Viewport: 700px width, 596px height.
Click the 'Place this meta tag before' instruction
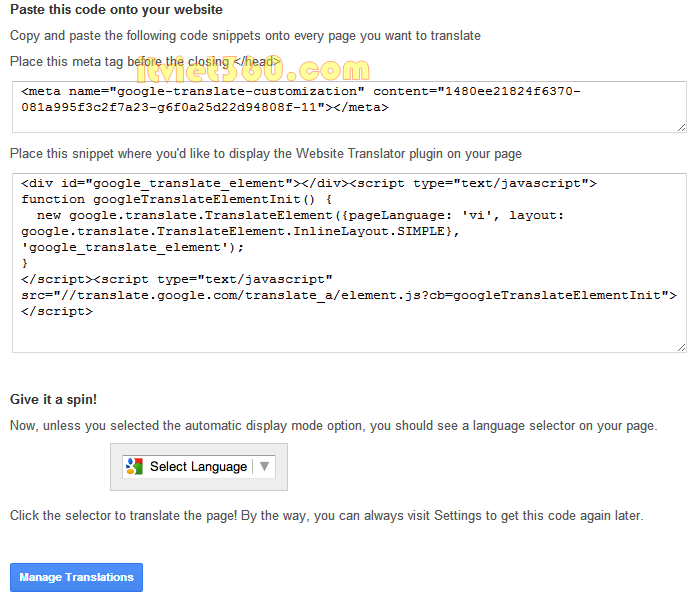[x=146, y=62]
